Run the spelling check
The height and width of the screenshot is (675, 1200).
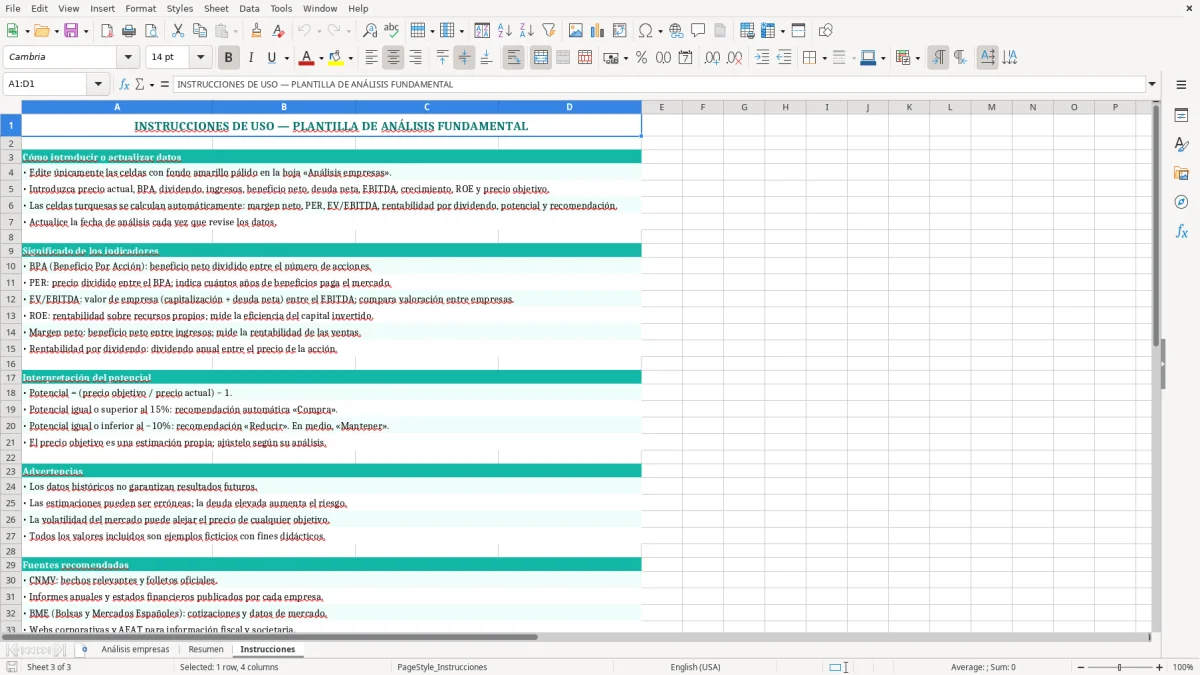(392, 31)
